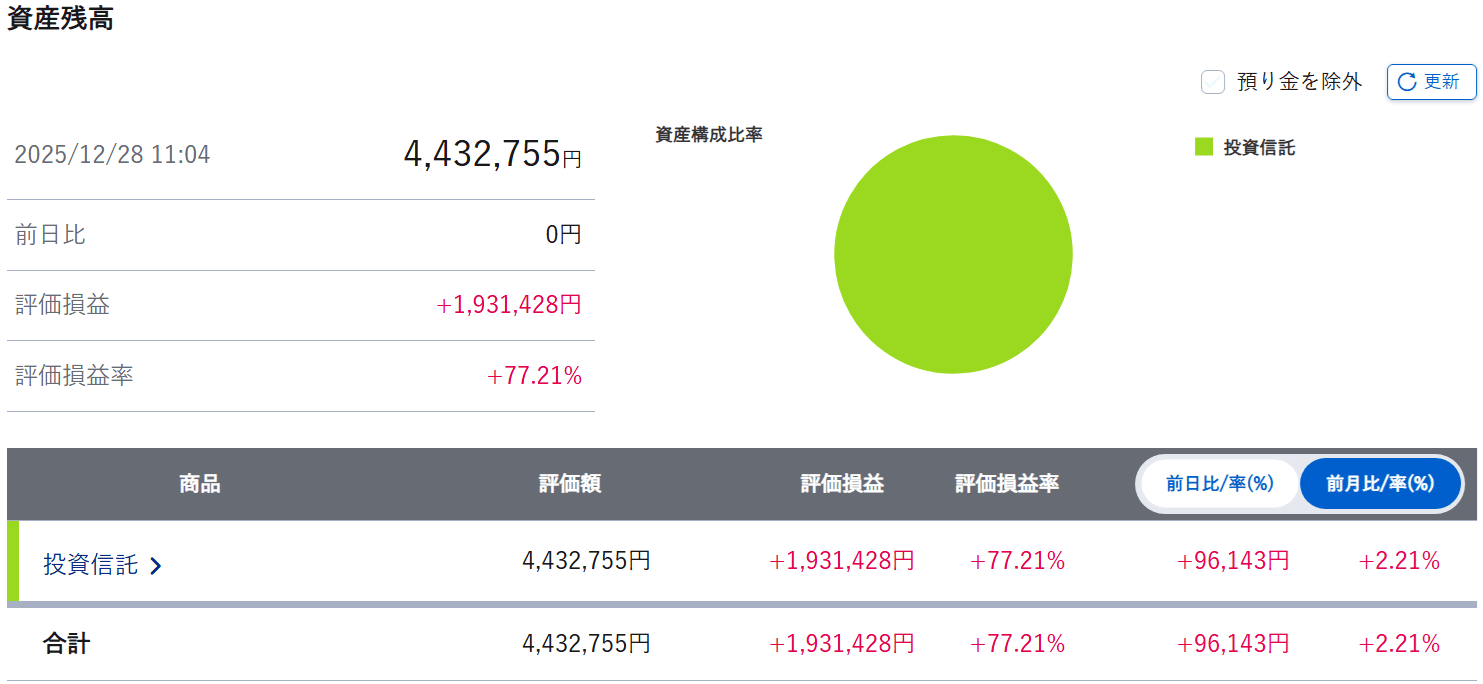This screenshot has height=684, width=1483.
Task: Click the 合計 row label
Action: click(x=66, y=643)
